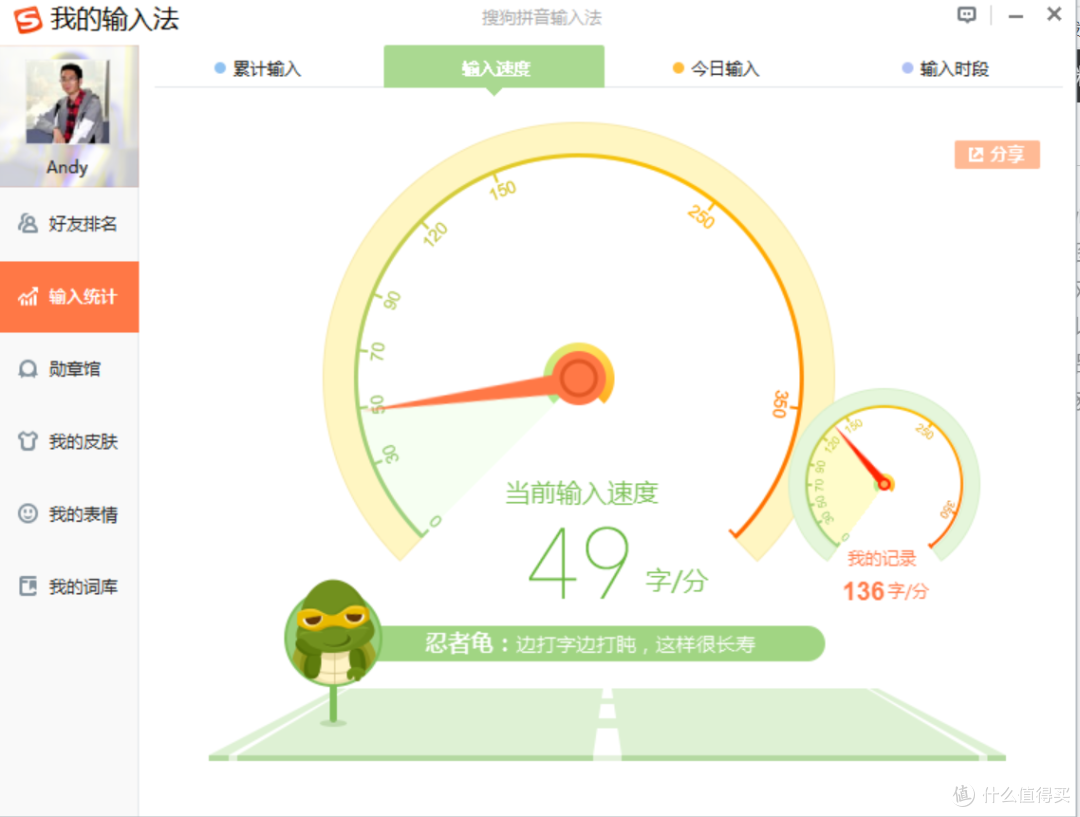The width and height of the screenshot is (1080, 817).
Task: Click the Andy username label
Action: [x=67, y=167]
